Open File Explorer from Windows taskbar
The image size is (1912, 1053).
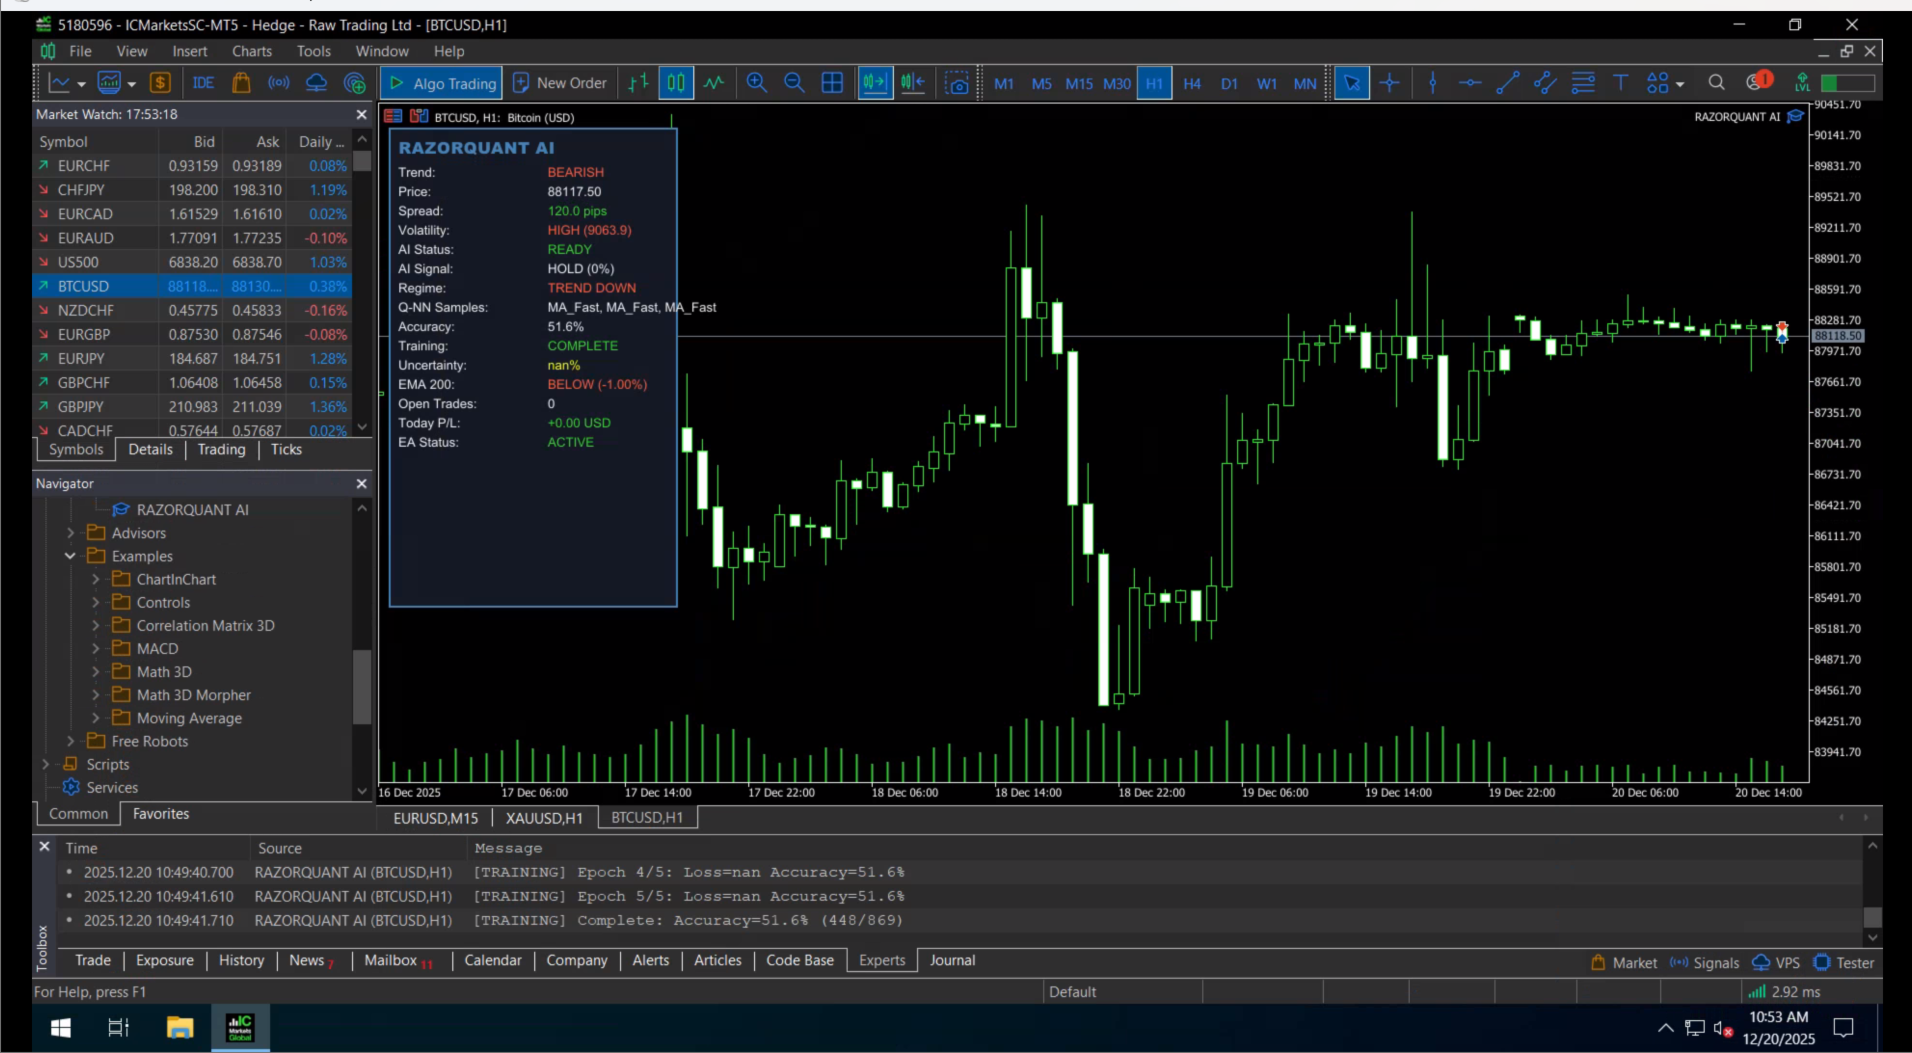click(x=180, y=1027)
